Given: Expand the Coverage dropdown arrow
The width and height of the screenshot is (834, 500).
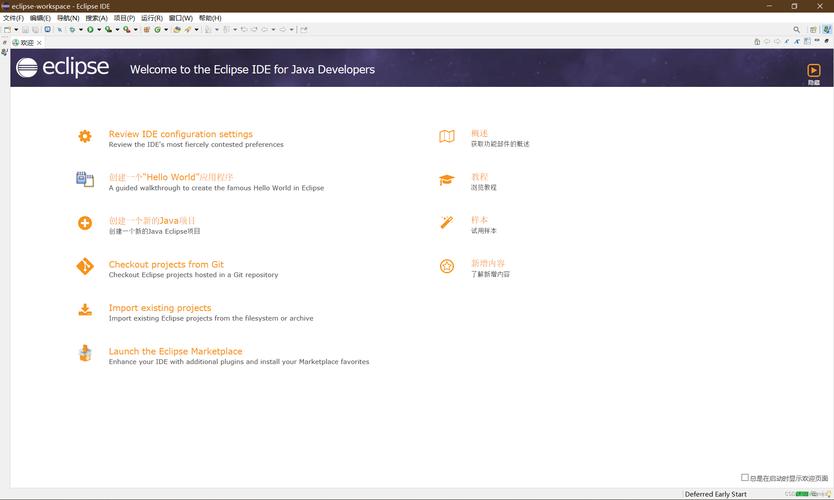Looking at the screenshot, I should click(x=118, y=30).
